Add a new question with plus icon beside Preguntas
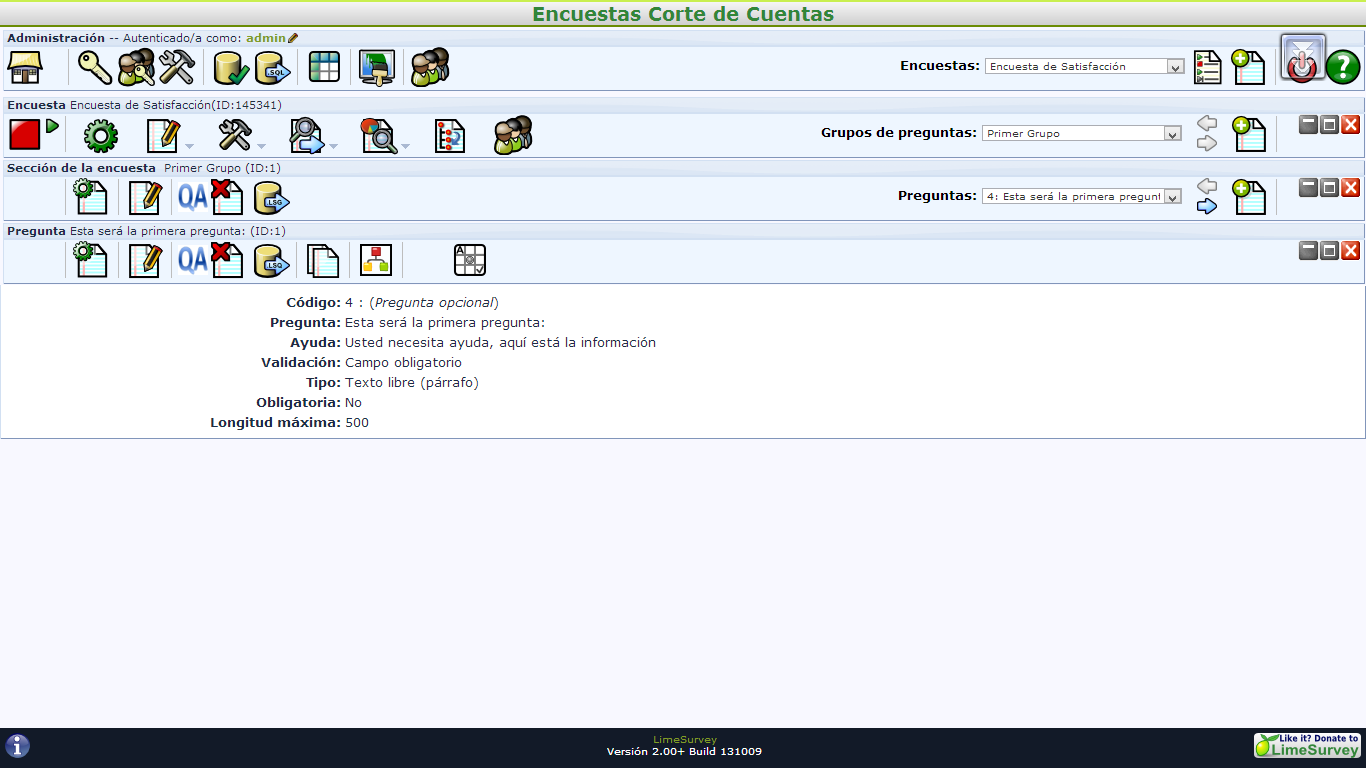This screenshot has width=1366, height=768. coord(1248,197)
